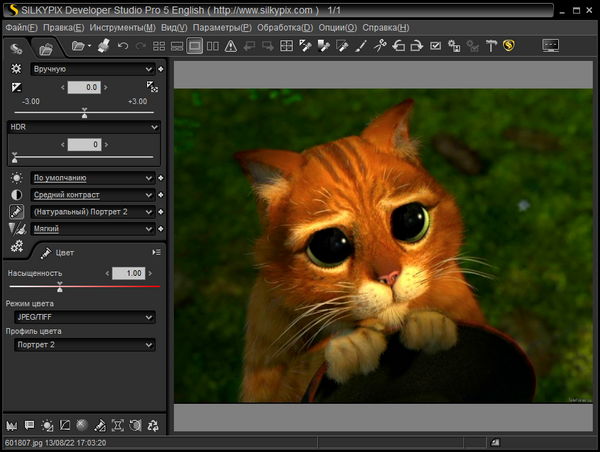This screenshot has height=452, width=600.
Task: Open the Вручную exposure dropdown
Action: [89, 69]
